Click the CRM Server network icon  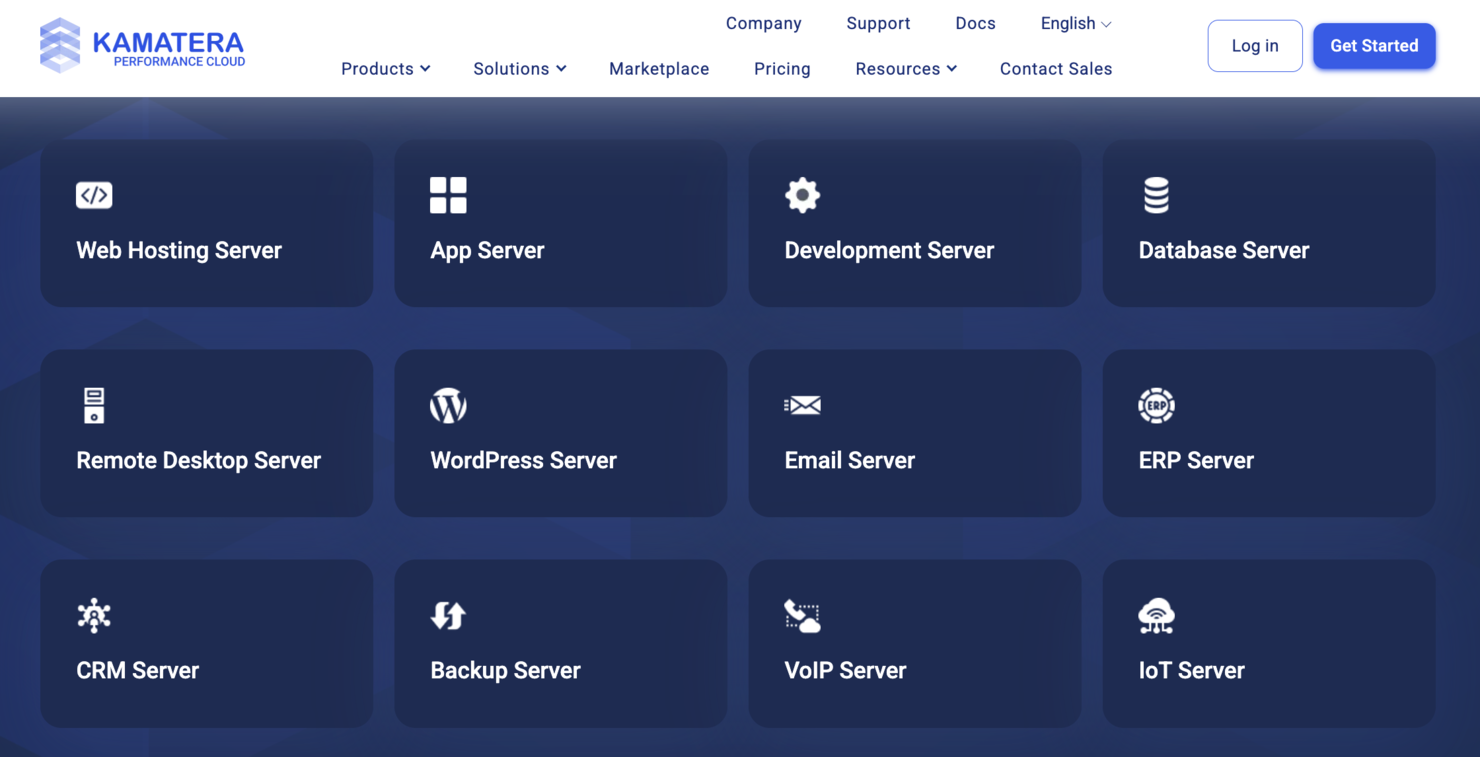[94, 615]
